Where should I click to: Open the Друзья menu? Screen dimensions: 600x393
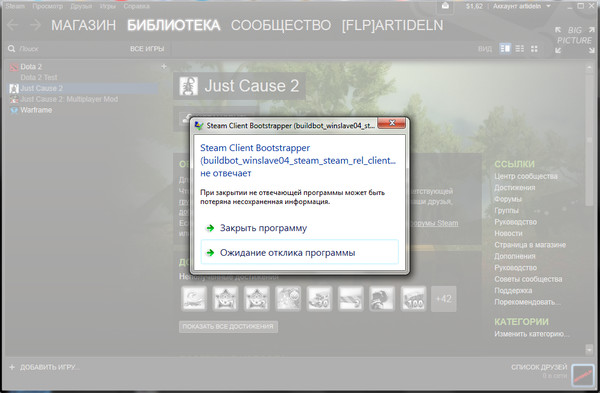pyautogui.click(x=81, y=6)
